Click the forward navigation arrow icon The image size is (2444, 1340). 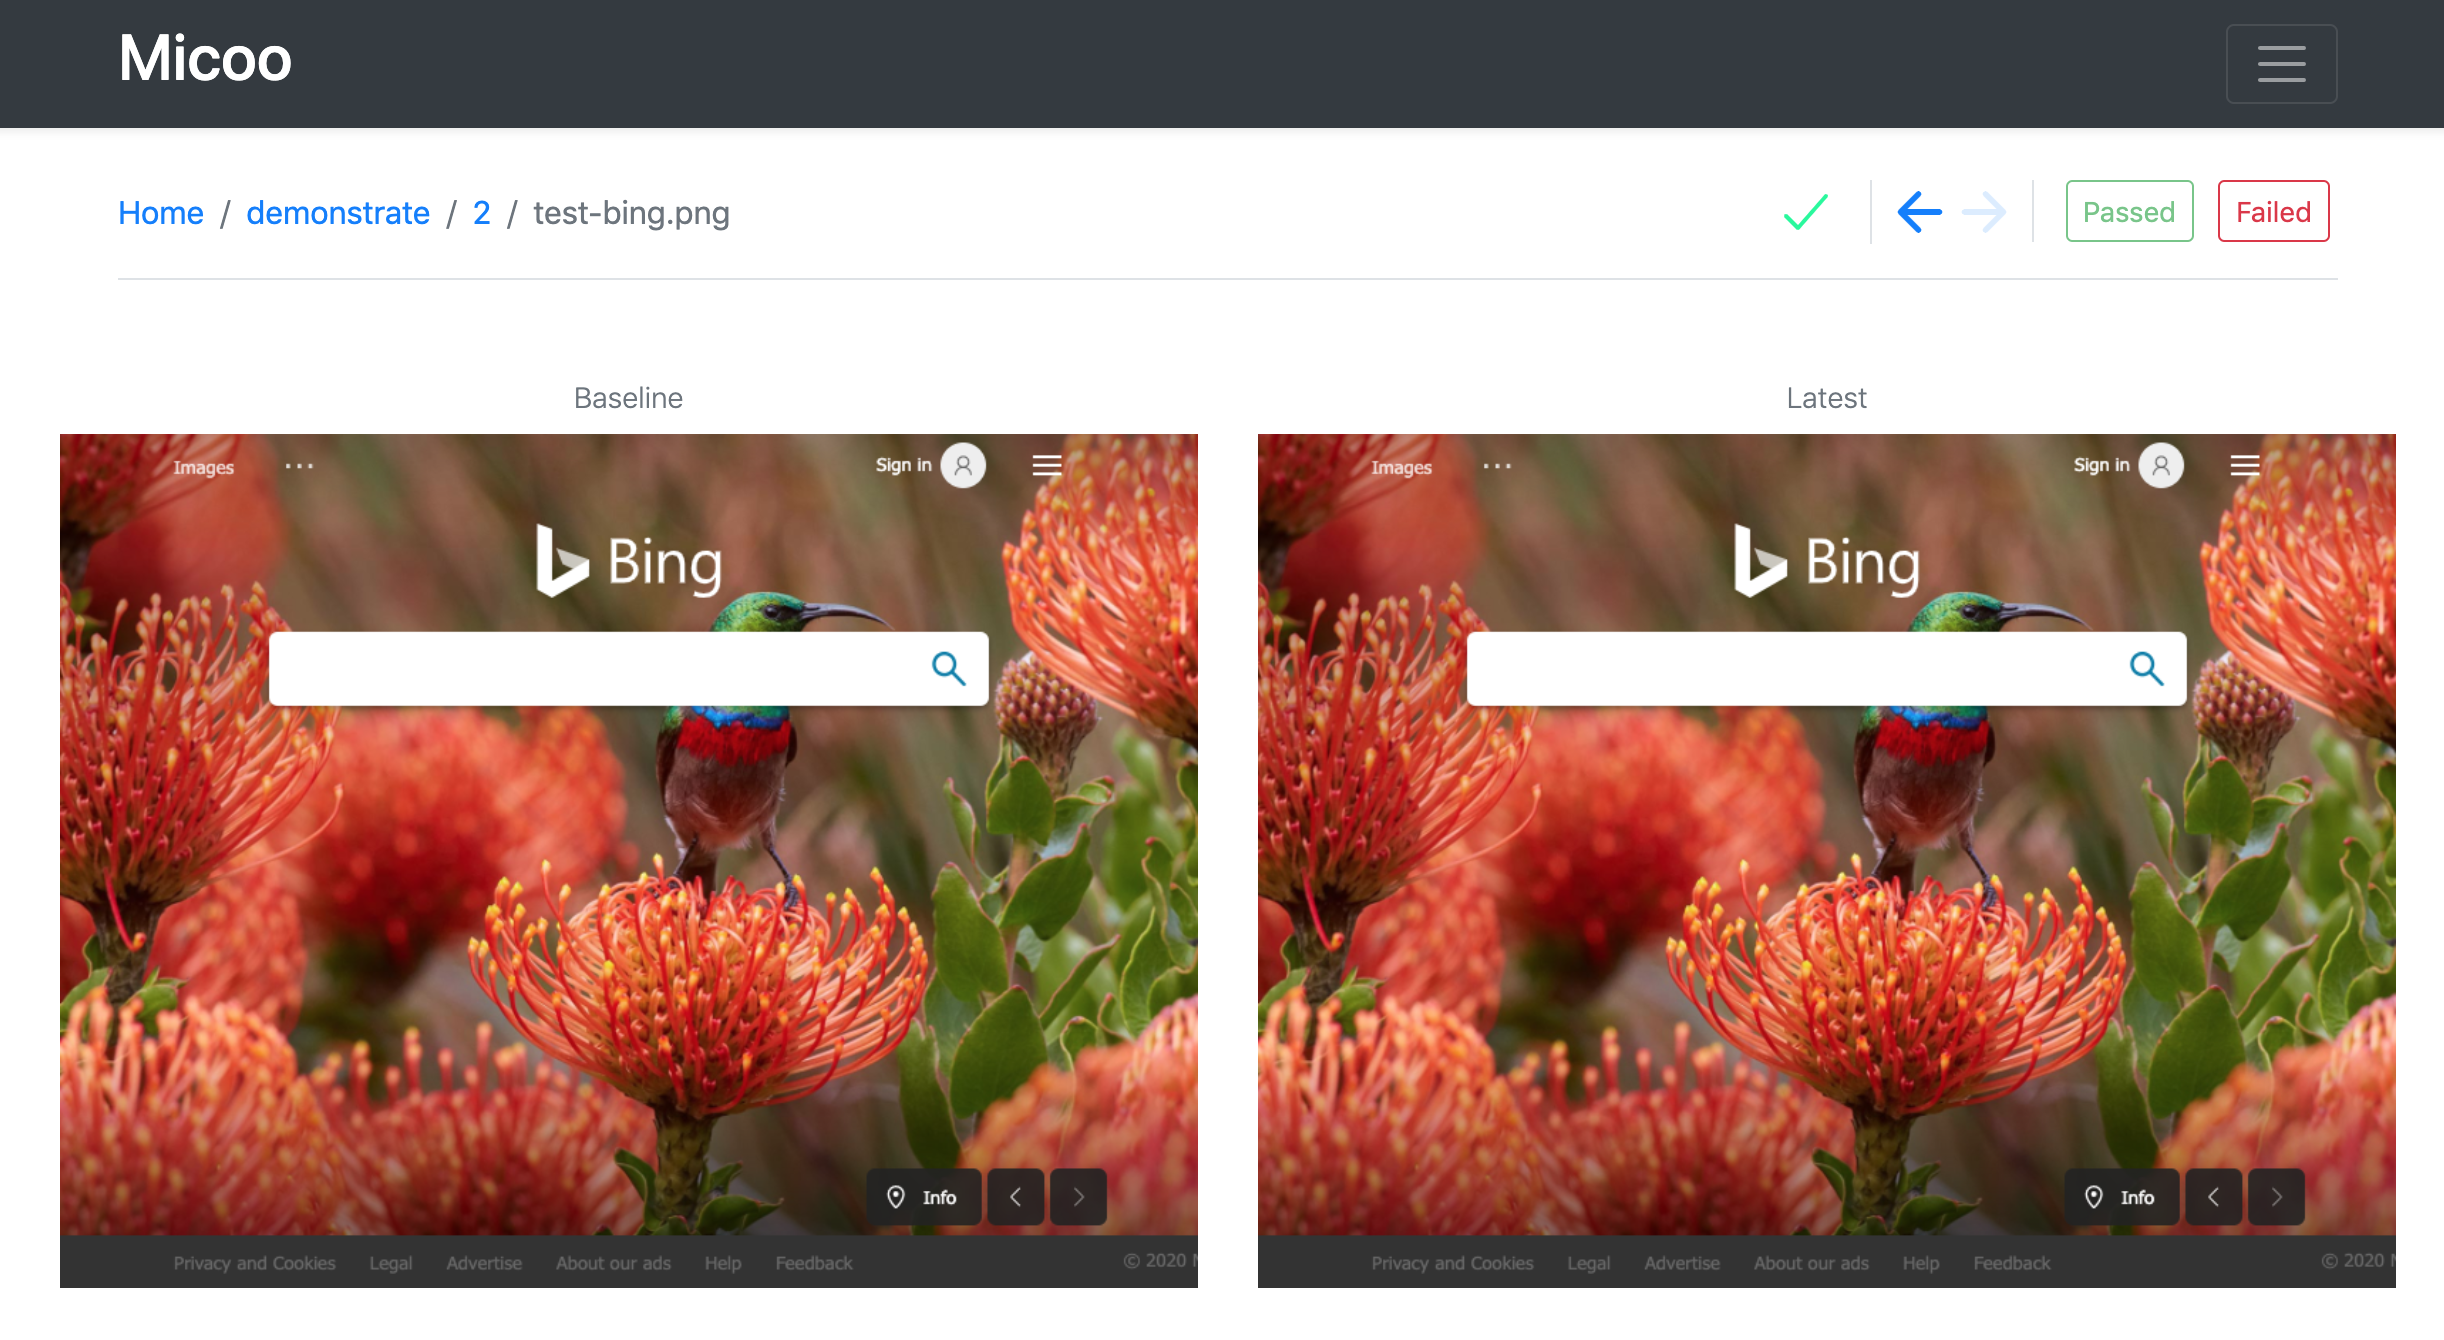(1984, 211)
